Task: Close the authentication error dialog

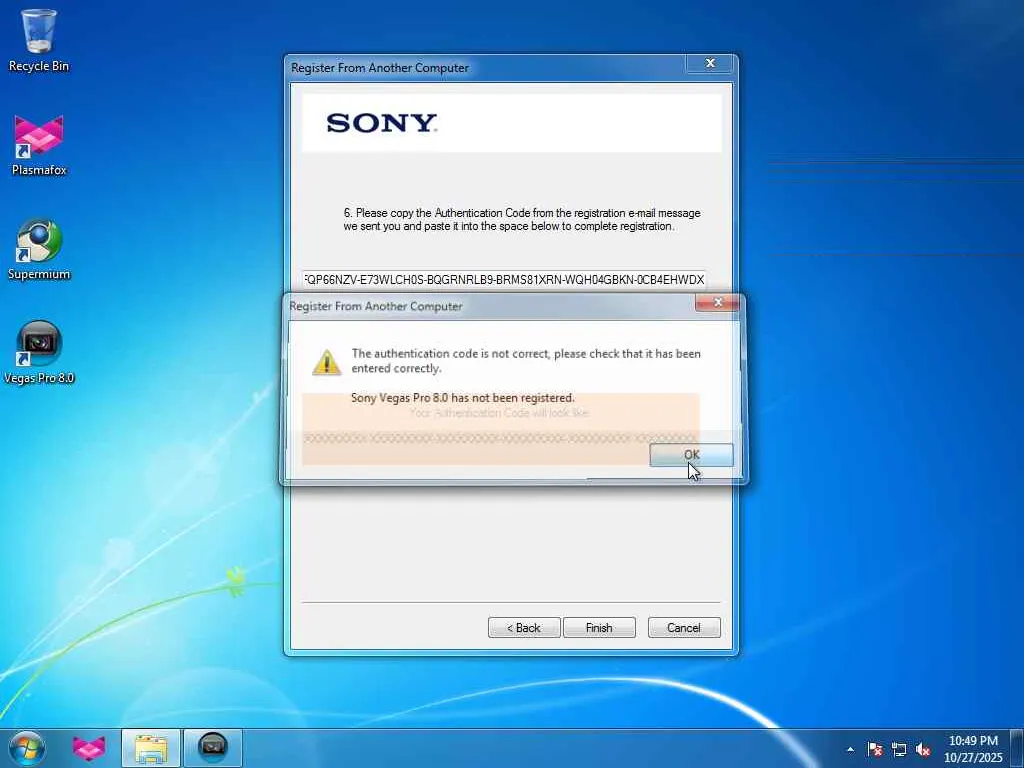Action: [x=718, y=302]
